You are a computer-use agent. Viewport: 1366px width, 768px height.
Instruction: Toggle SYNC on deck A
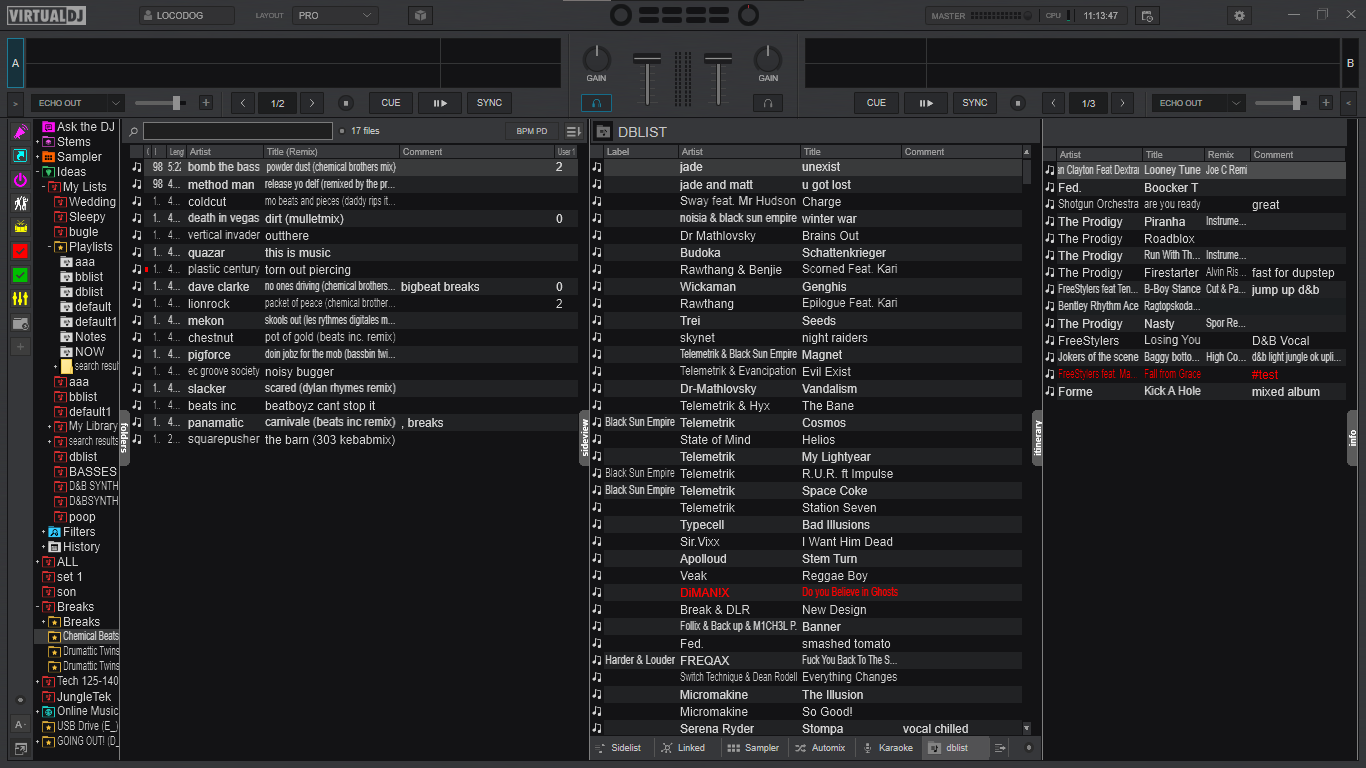click(x=489, y=103)
